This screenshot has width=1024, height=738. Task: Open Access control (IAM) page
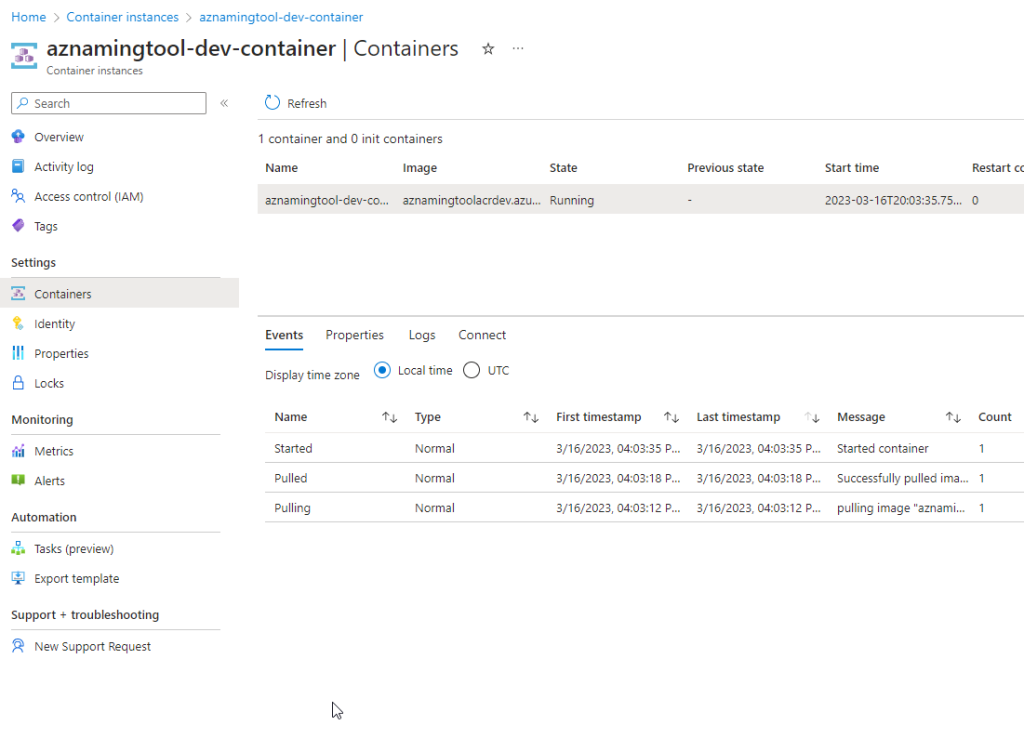[89, 197]
